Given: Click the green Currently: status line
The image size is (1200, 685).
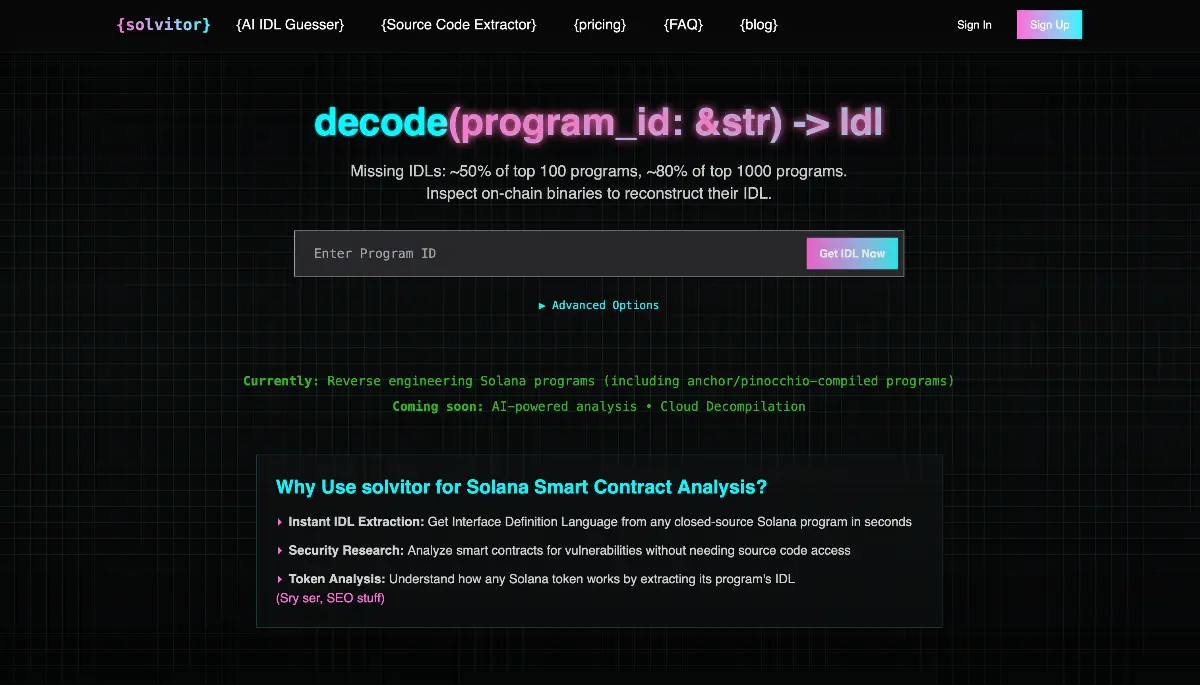Looking at the screenshot, I should coord(598,381).
